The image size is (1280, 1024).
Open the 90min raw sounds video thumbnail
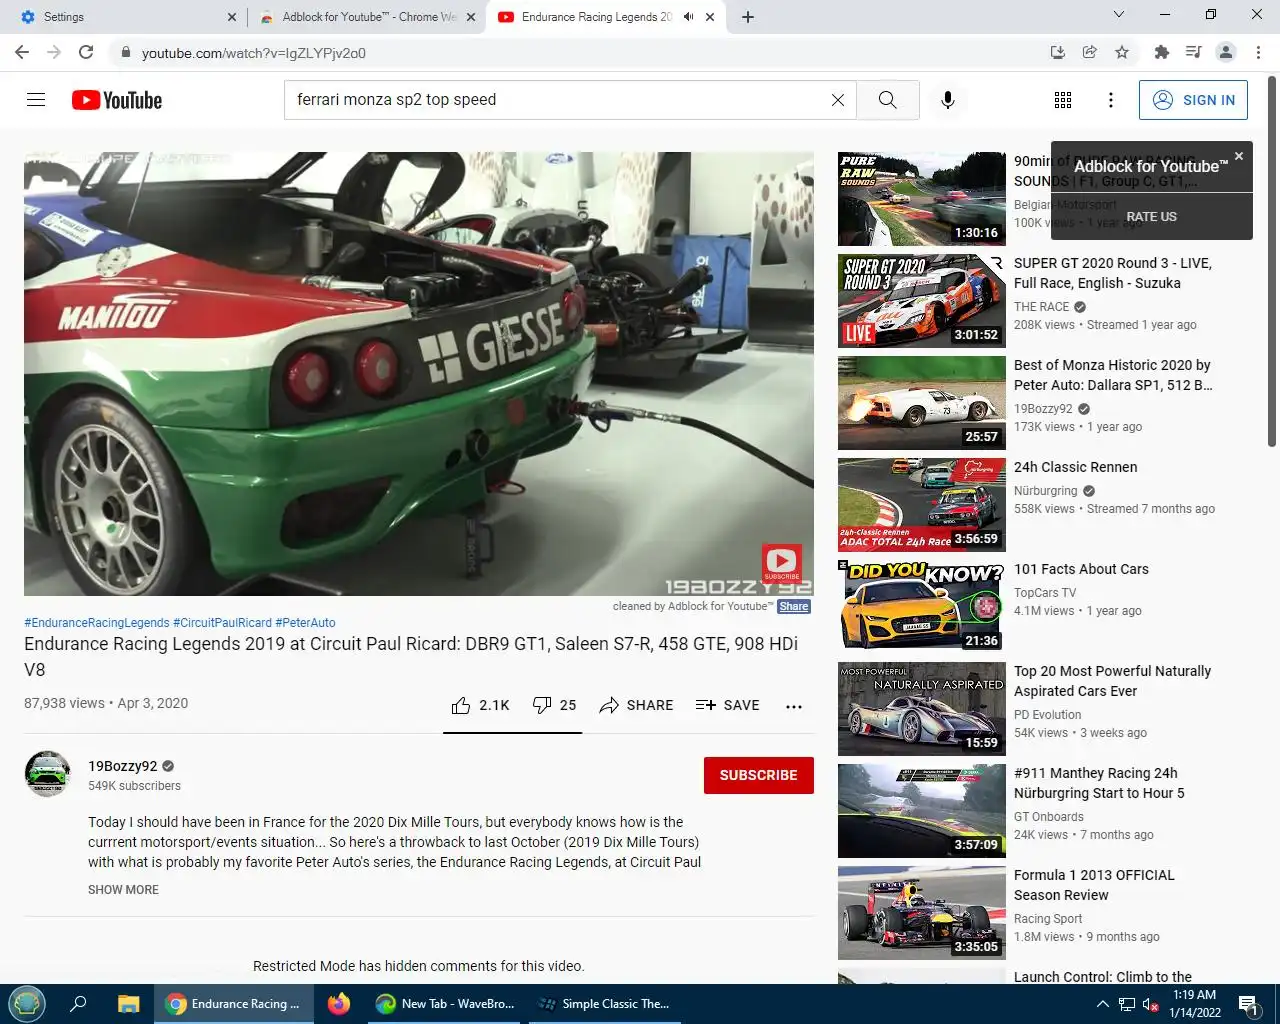tap(922, 199)
